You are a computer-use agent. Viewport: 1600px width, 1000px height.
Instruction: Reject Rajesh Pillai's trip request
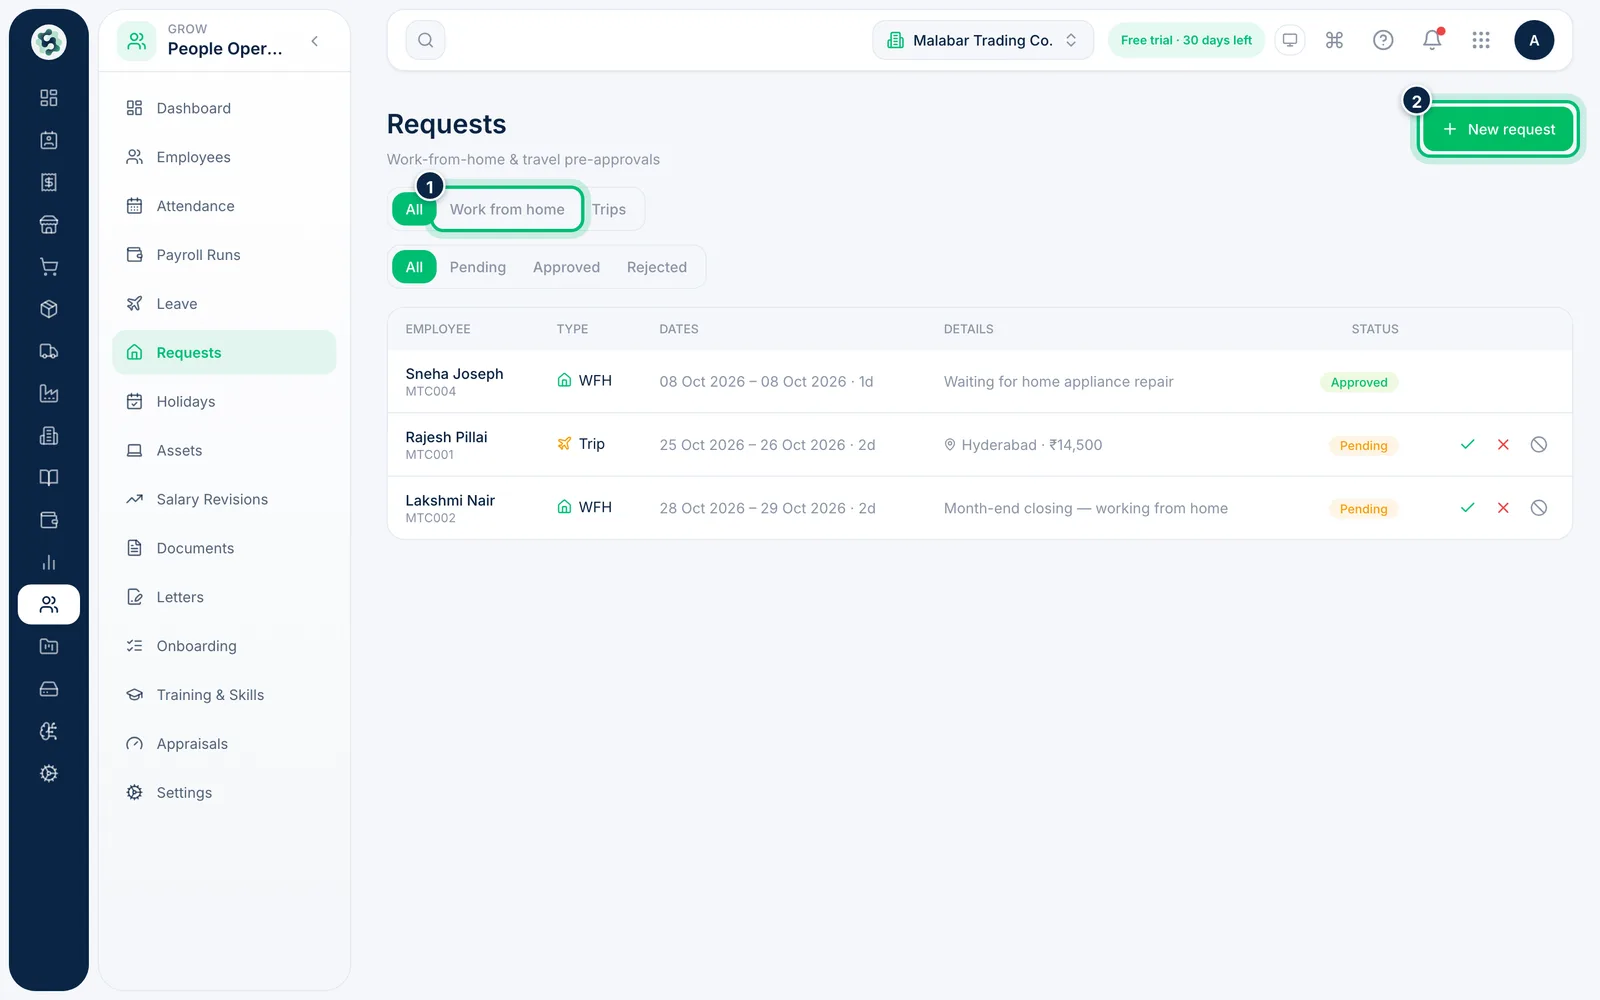[1503, 445]
